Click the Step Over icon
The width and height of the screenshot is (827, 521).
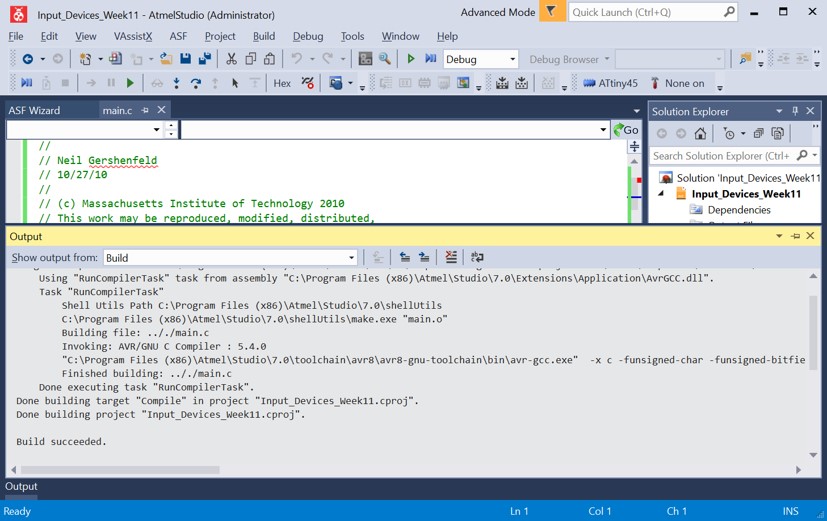(x=196, y=83)
